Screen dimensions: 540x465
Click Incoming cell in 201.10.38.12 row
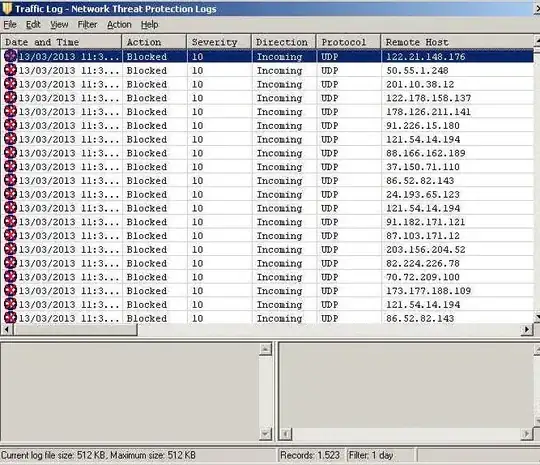click(x=279, y=84)
